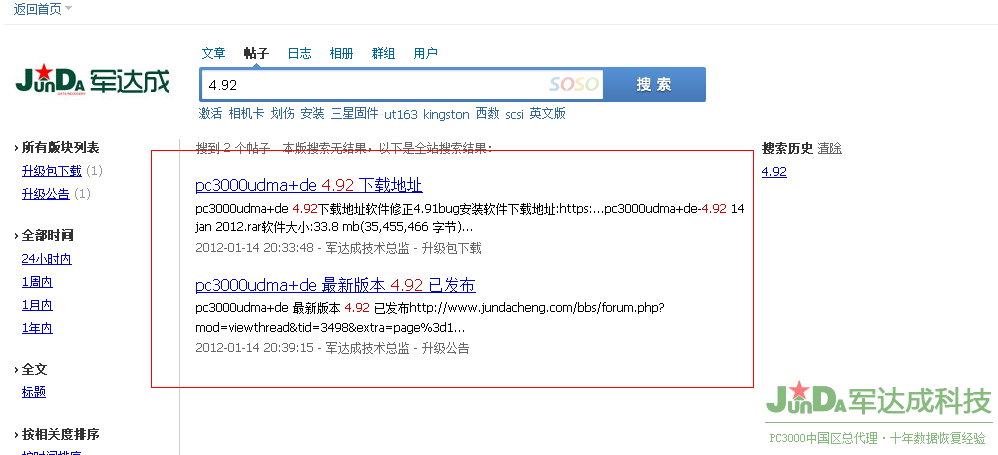
Task: Click the 2012-01-14 20:39:15 timestamp text
Action: pos(255,348)
